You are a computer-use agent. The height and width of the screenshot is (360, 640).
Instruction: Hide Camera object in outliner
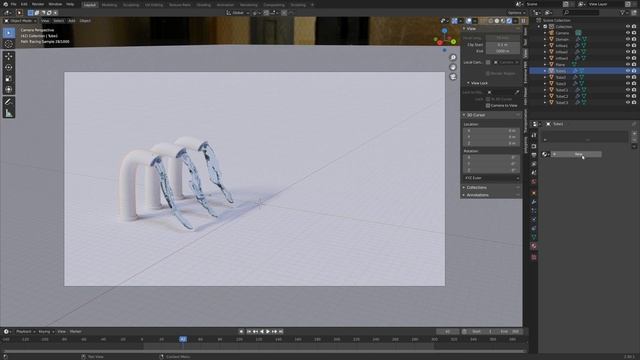click(628, 33)
